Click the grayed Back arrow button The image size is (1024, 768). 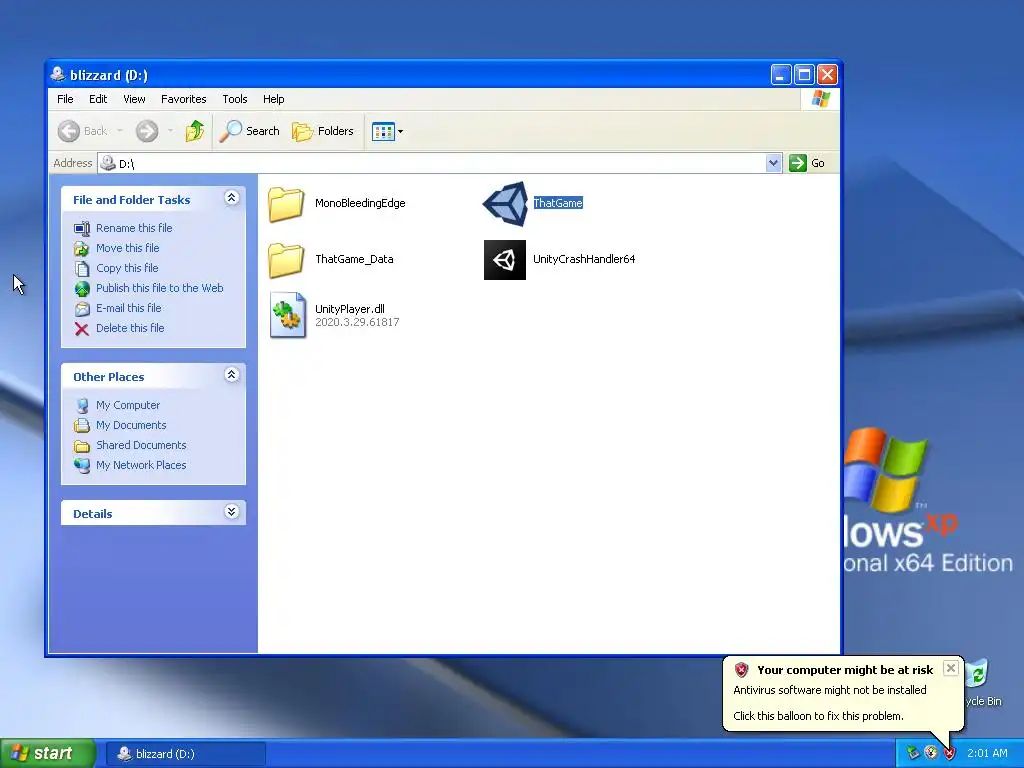coord(69,131)
